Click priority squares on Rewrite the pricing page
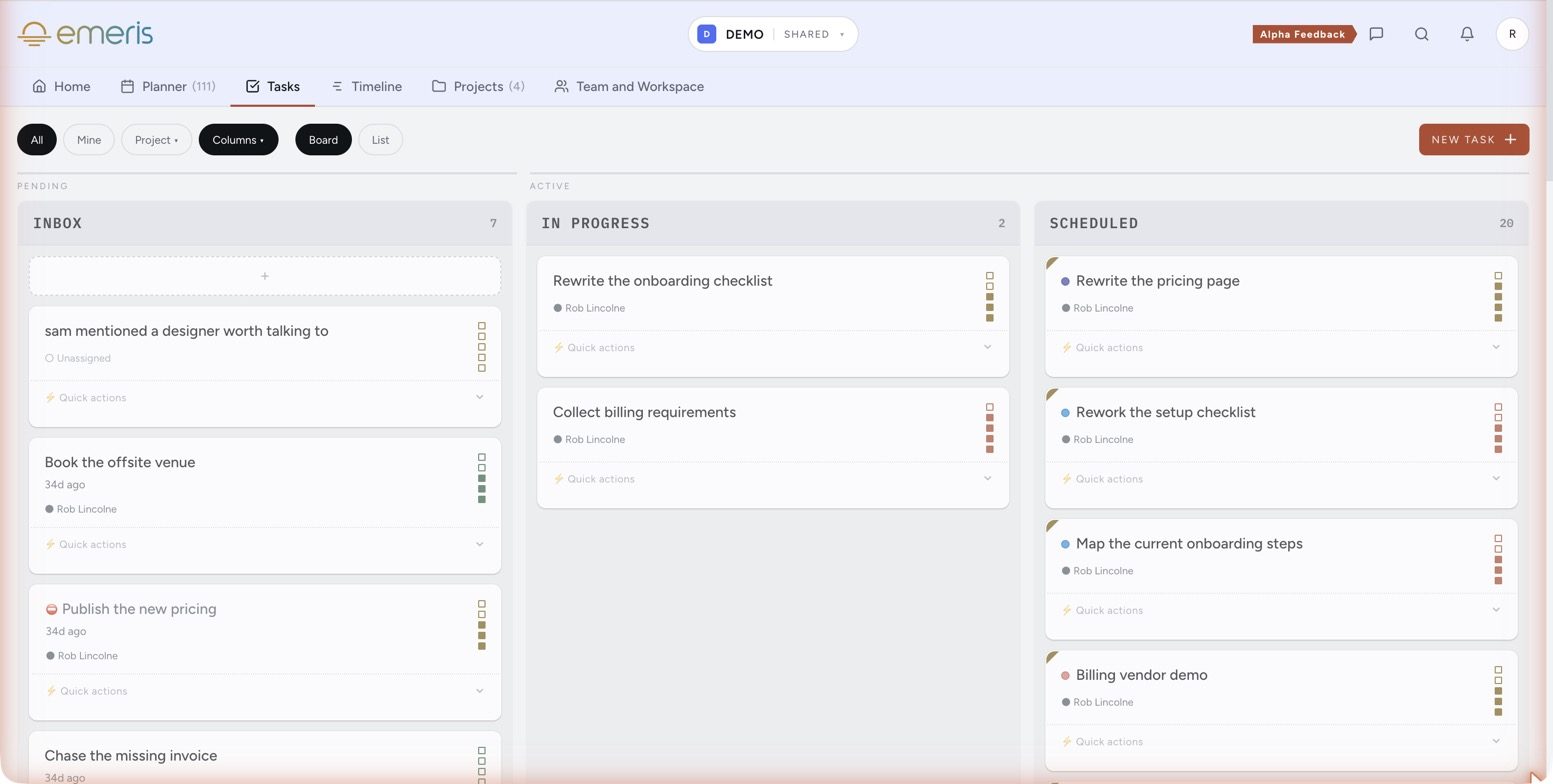1553x784 pixels. pos(1498,297)
